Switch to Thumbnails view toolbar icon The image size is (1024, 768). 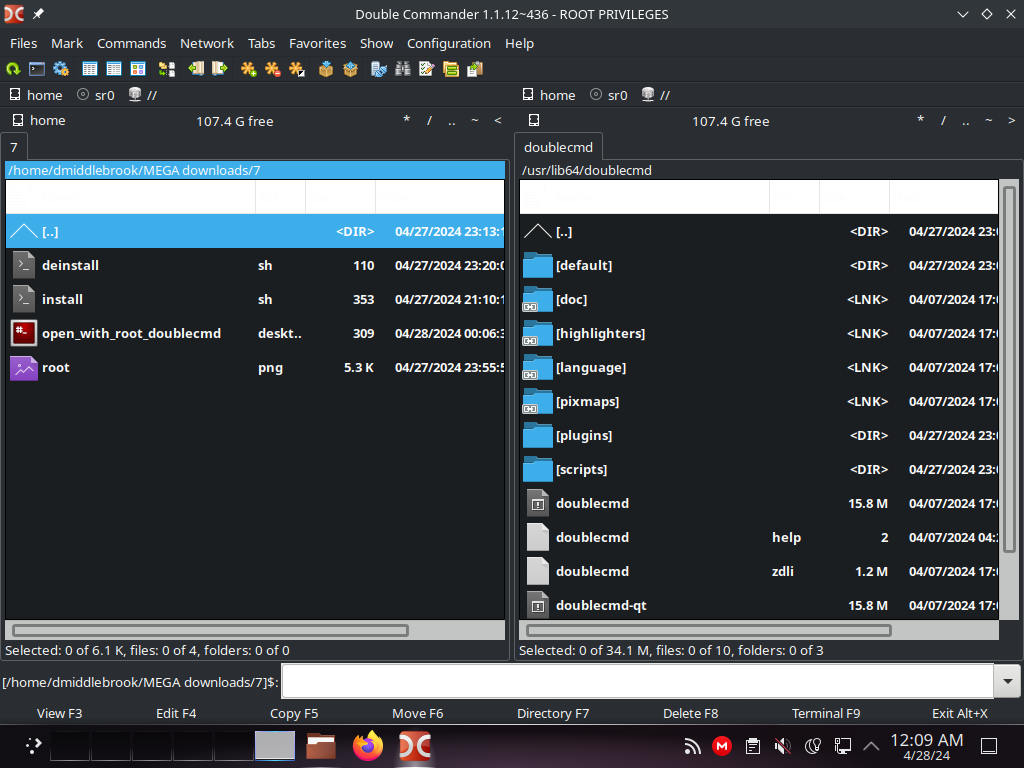pos(138,69)
